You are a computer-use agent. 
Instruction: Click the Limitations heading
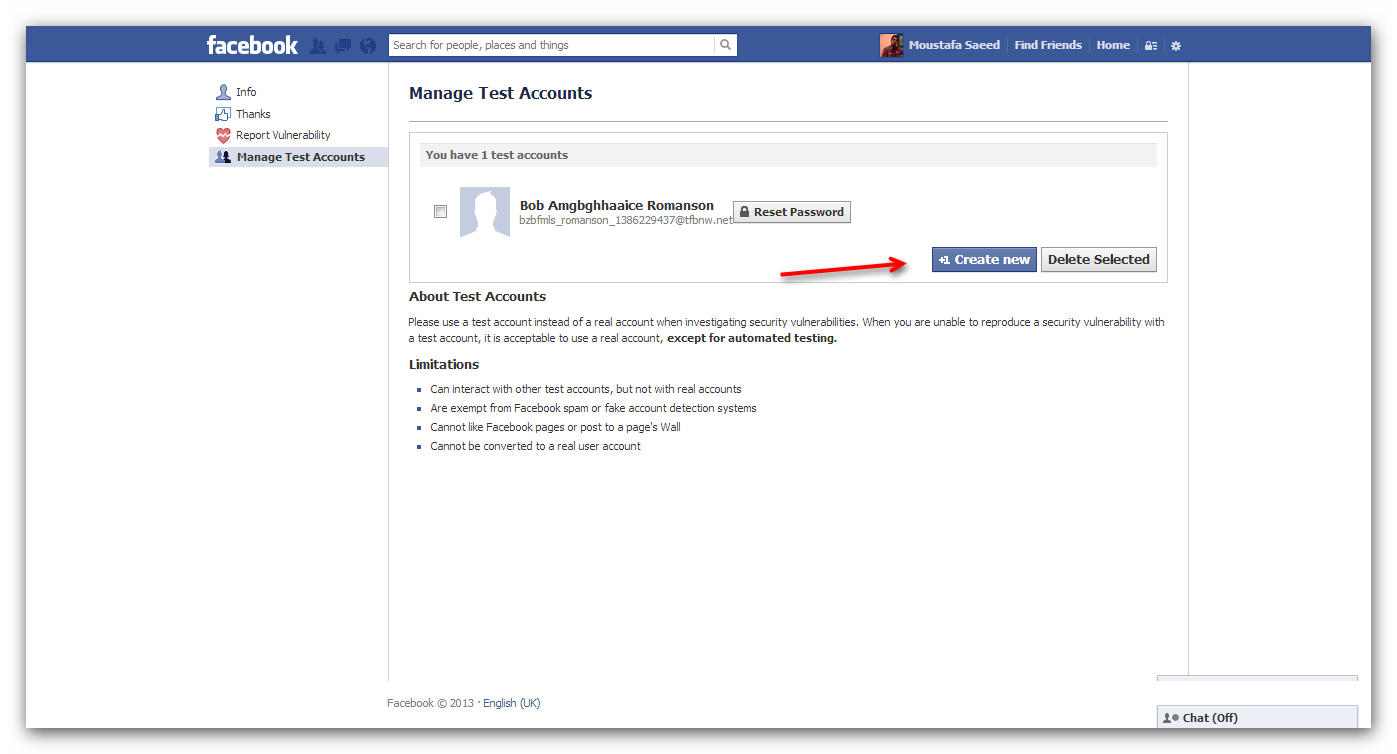(x=444, y=364)
